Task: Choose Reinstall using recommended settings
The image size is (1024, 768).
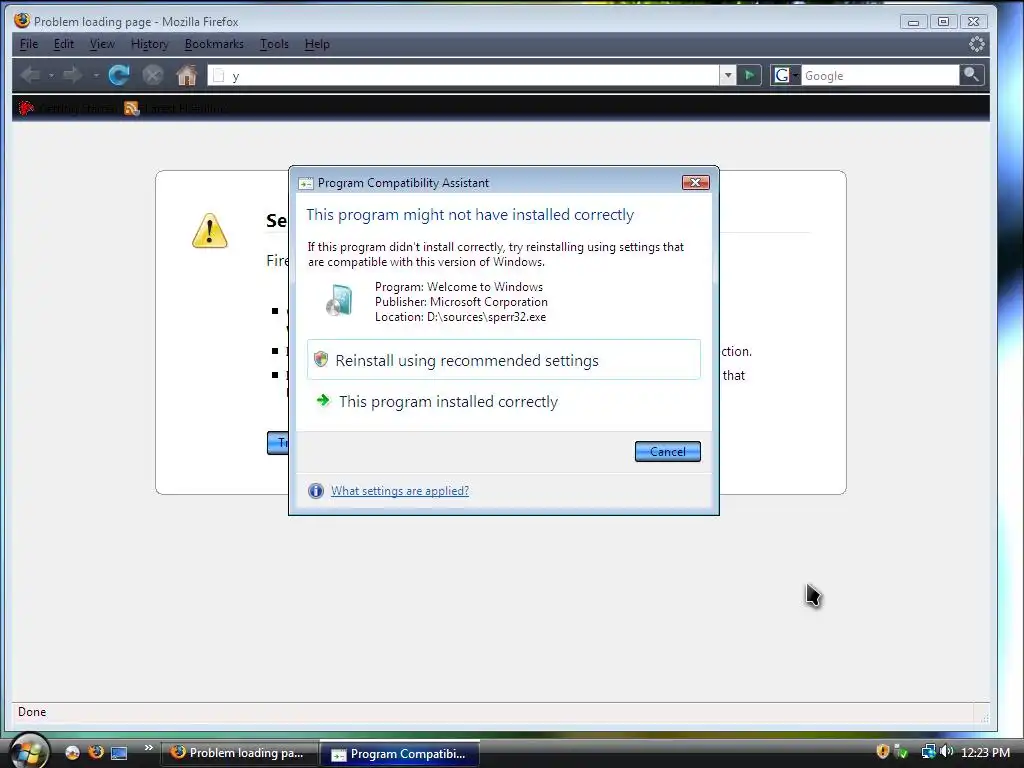Action: pyautogui.click(x=504, y=360)
